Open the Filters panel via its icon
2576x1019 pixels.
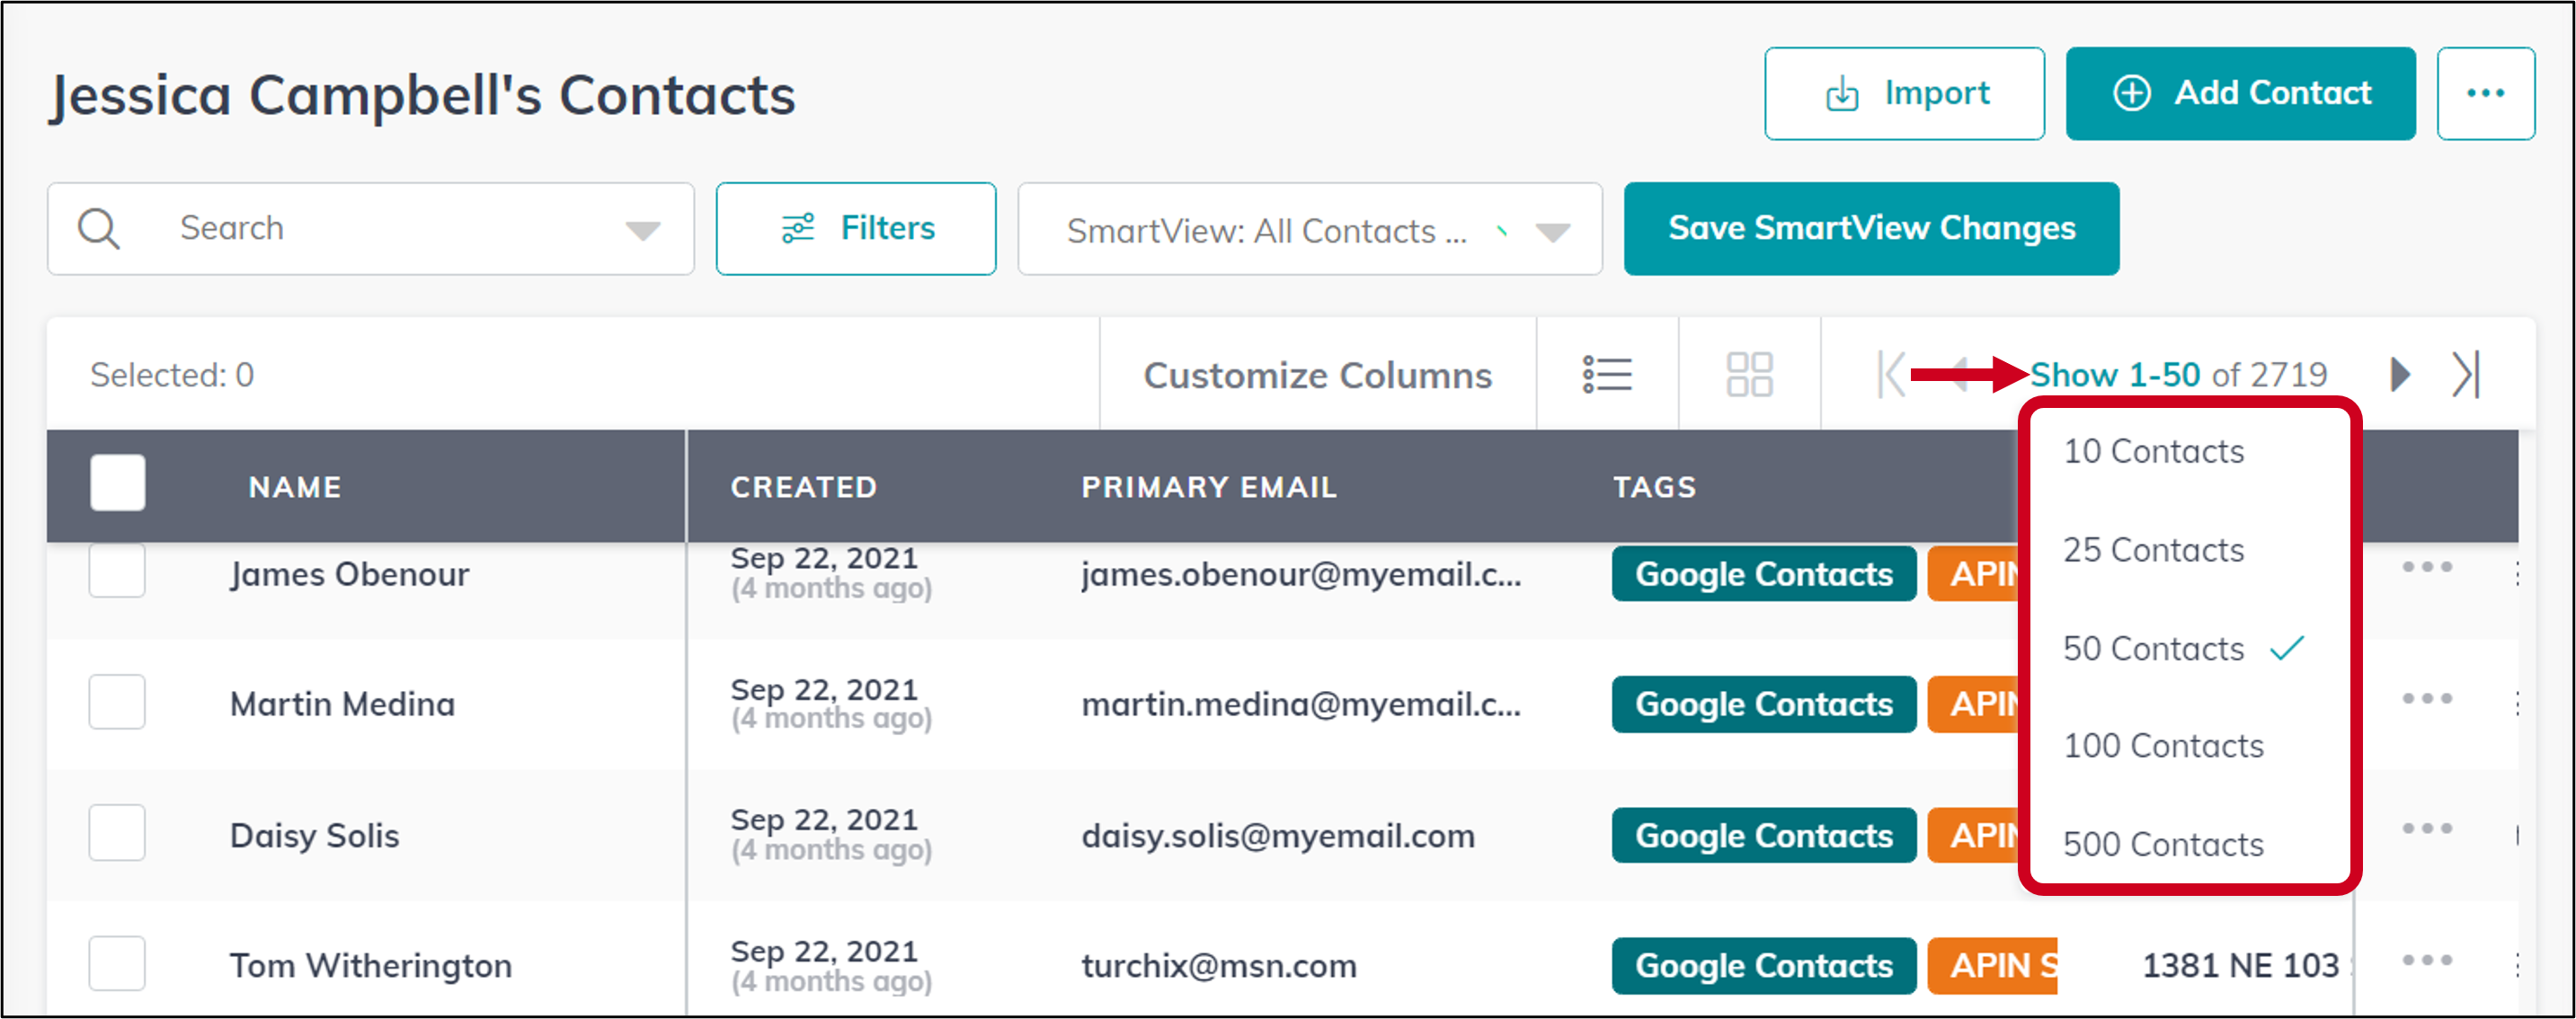tap(797, 228)
